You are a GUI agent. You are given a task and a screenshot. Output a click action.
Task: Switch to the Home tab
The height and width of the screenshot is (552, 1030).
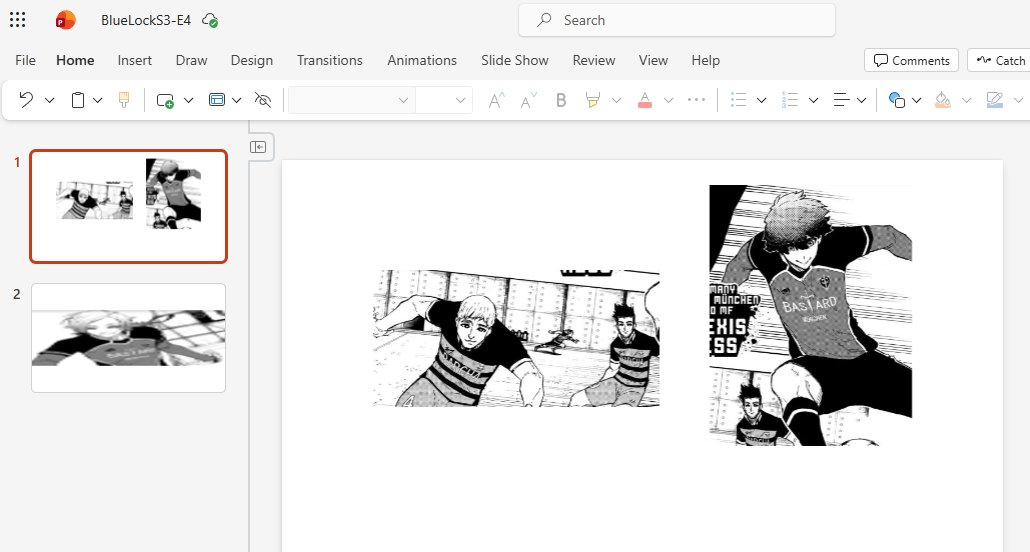[x=75, y=60]
